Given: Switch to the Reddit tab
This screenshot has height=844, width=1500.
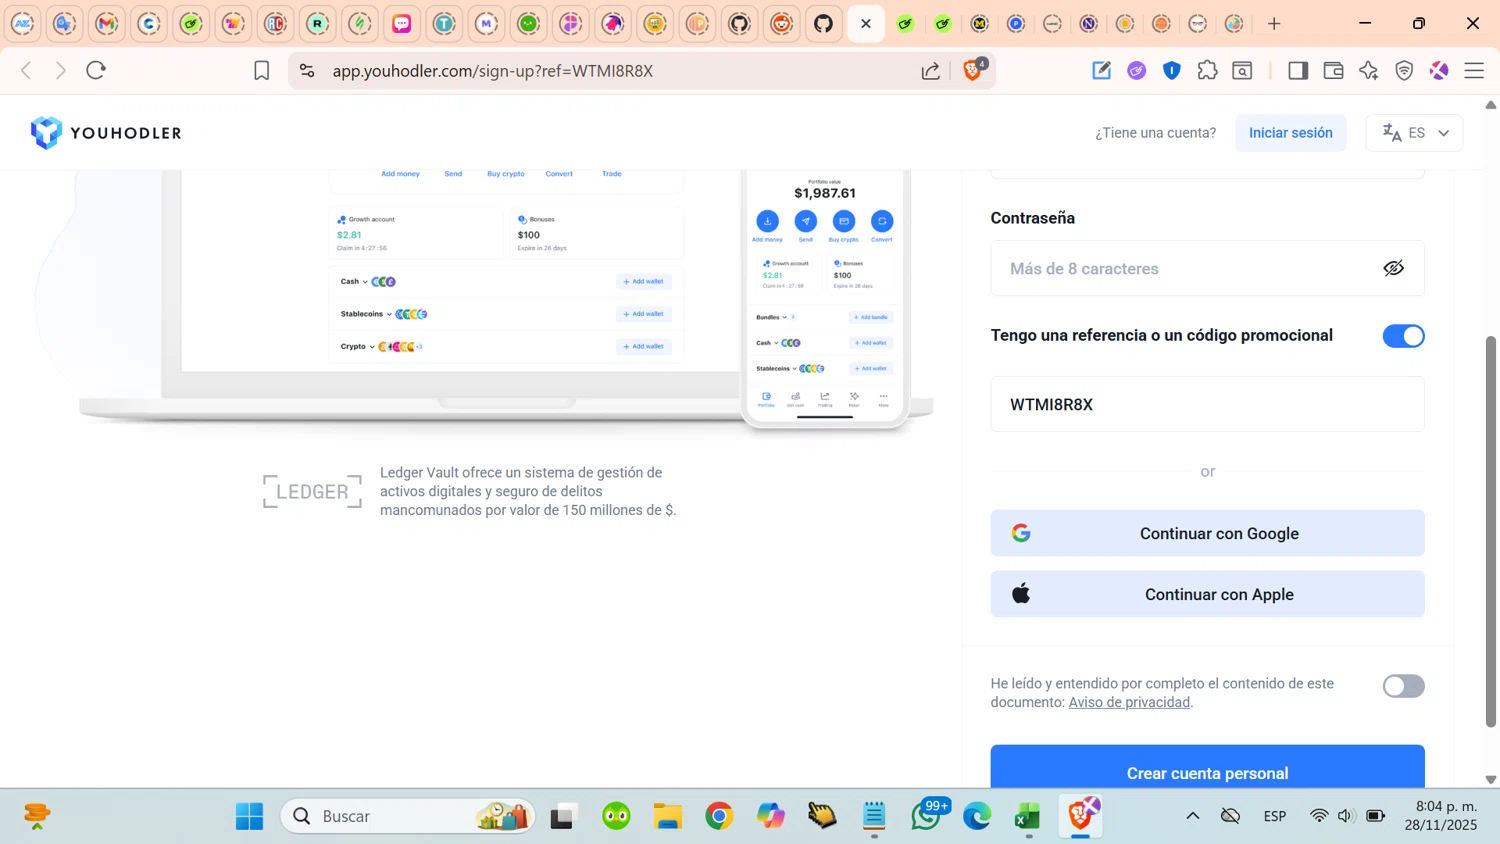Looking at the screenshot, I should pyautogui.click(x=781, y=23).
